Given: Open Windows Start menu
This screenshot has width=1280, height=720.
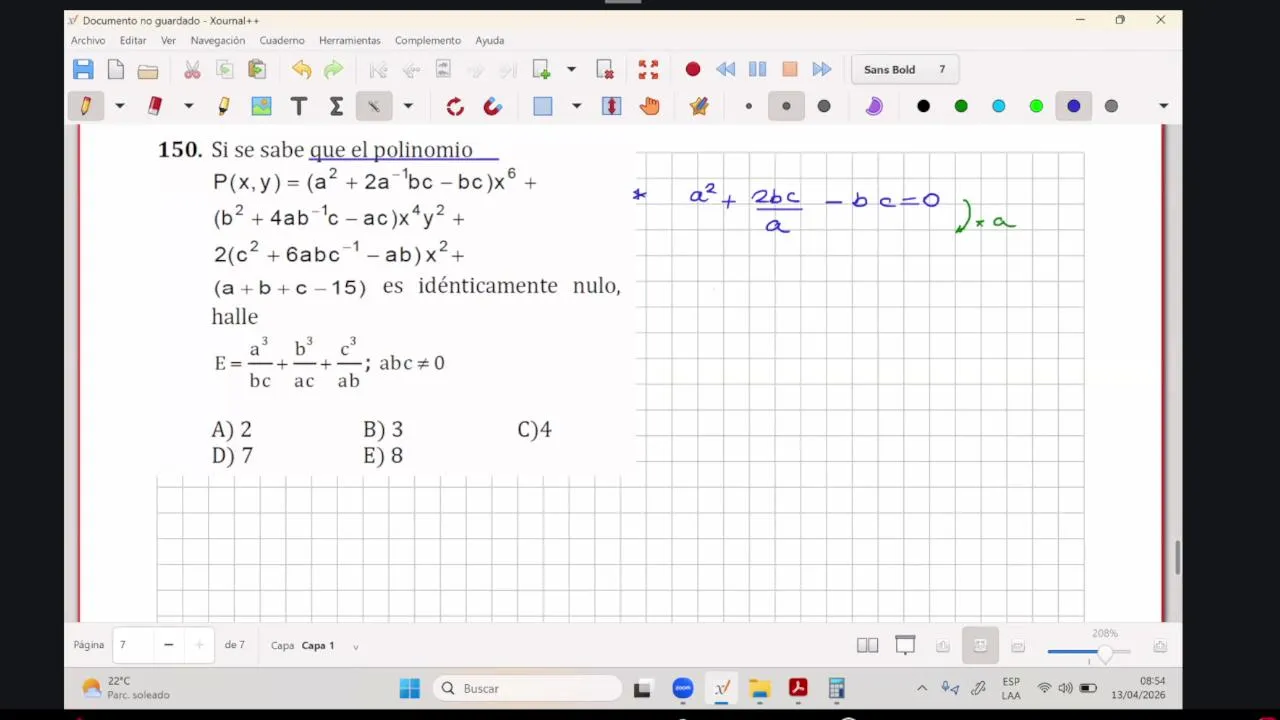Looking at the screenshot, I should tap(410, 688).
